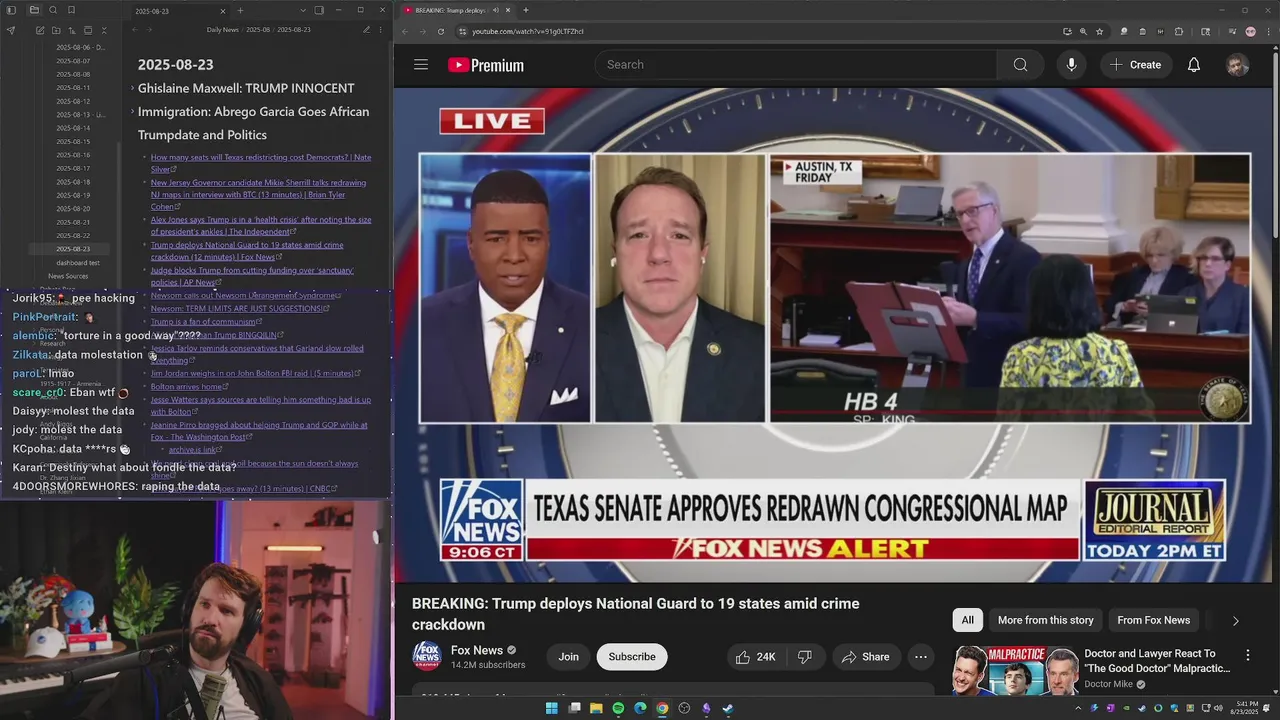
Task: Select file 2025-08-19 in explorer
Action: [x=73, y=195]
